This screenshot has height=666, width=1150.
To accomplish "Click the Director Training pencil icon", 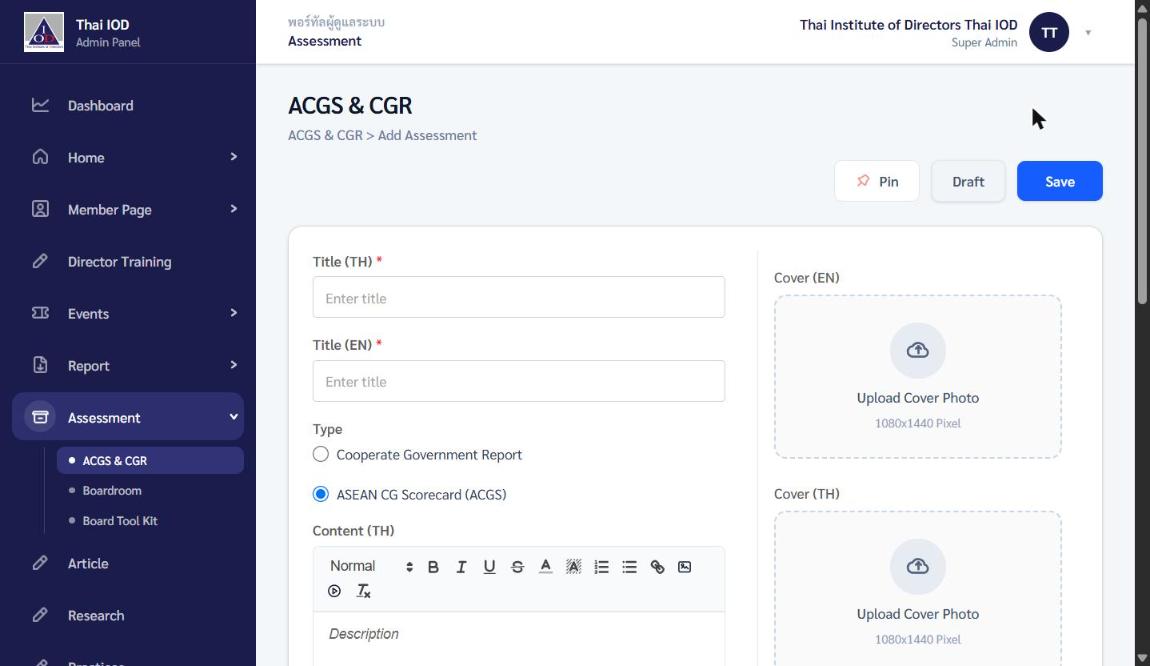I will click(x=40, y=261).
